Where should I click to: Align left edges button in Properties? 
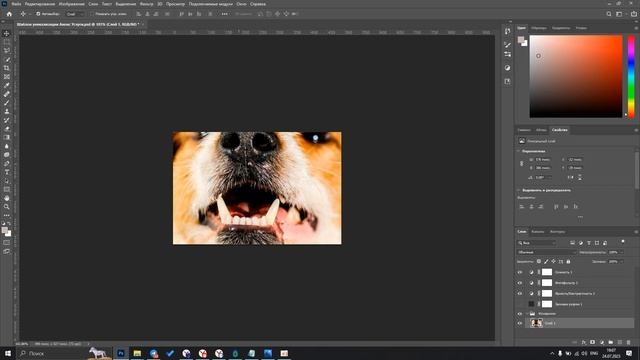[522, 207]
